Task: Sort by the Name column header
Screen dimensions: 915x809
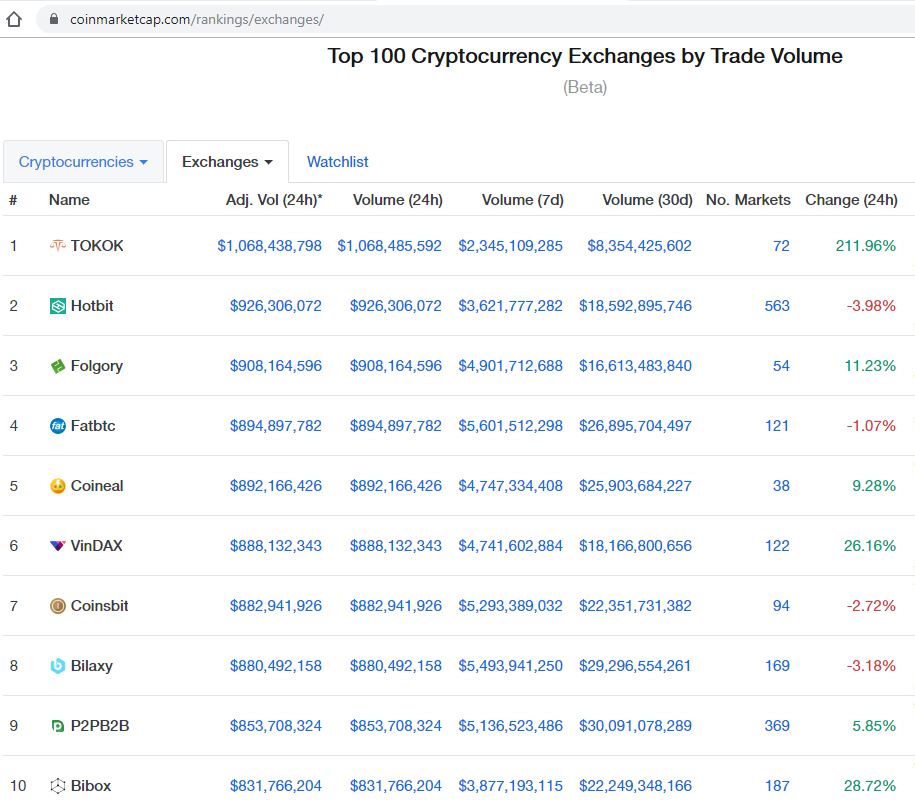Action: pos(69,200)
